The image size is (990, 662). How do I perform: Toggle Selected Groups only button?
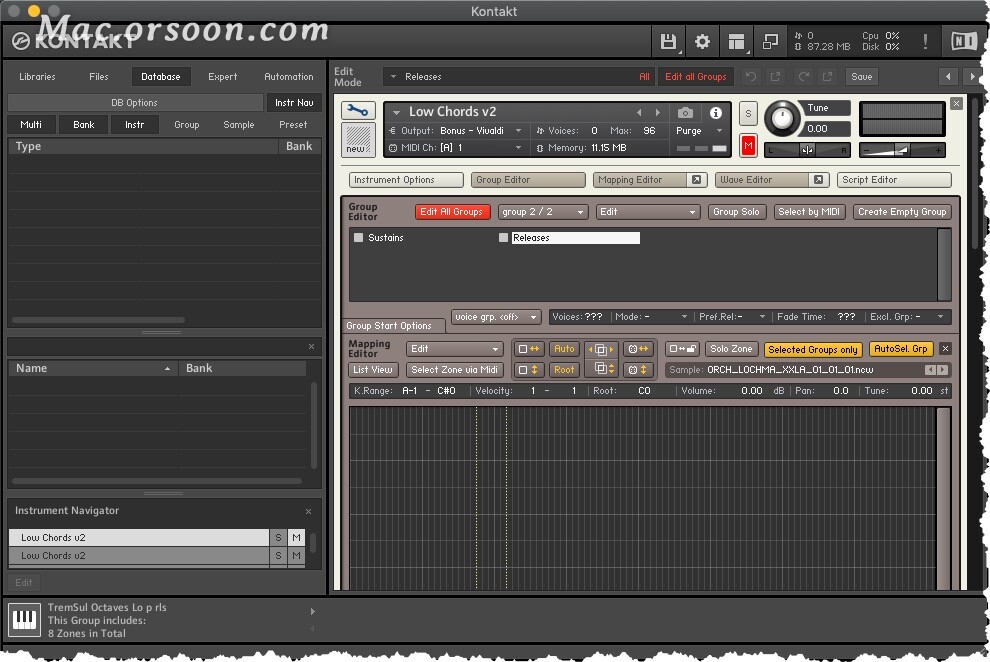(x=813, y=349)
